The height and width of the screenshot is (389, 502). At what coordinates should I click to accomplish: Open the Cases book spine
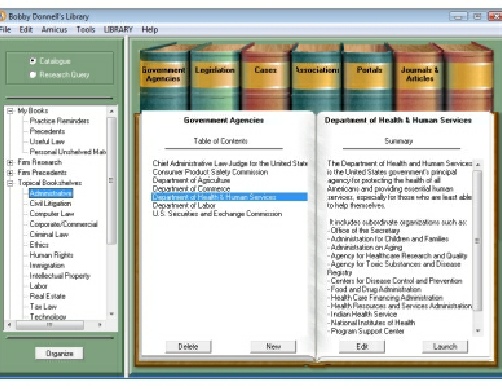point(266,77)
